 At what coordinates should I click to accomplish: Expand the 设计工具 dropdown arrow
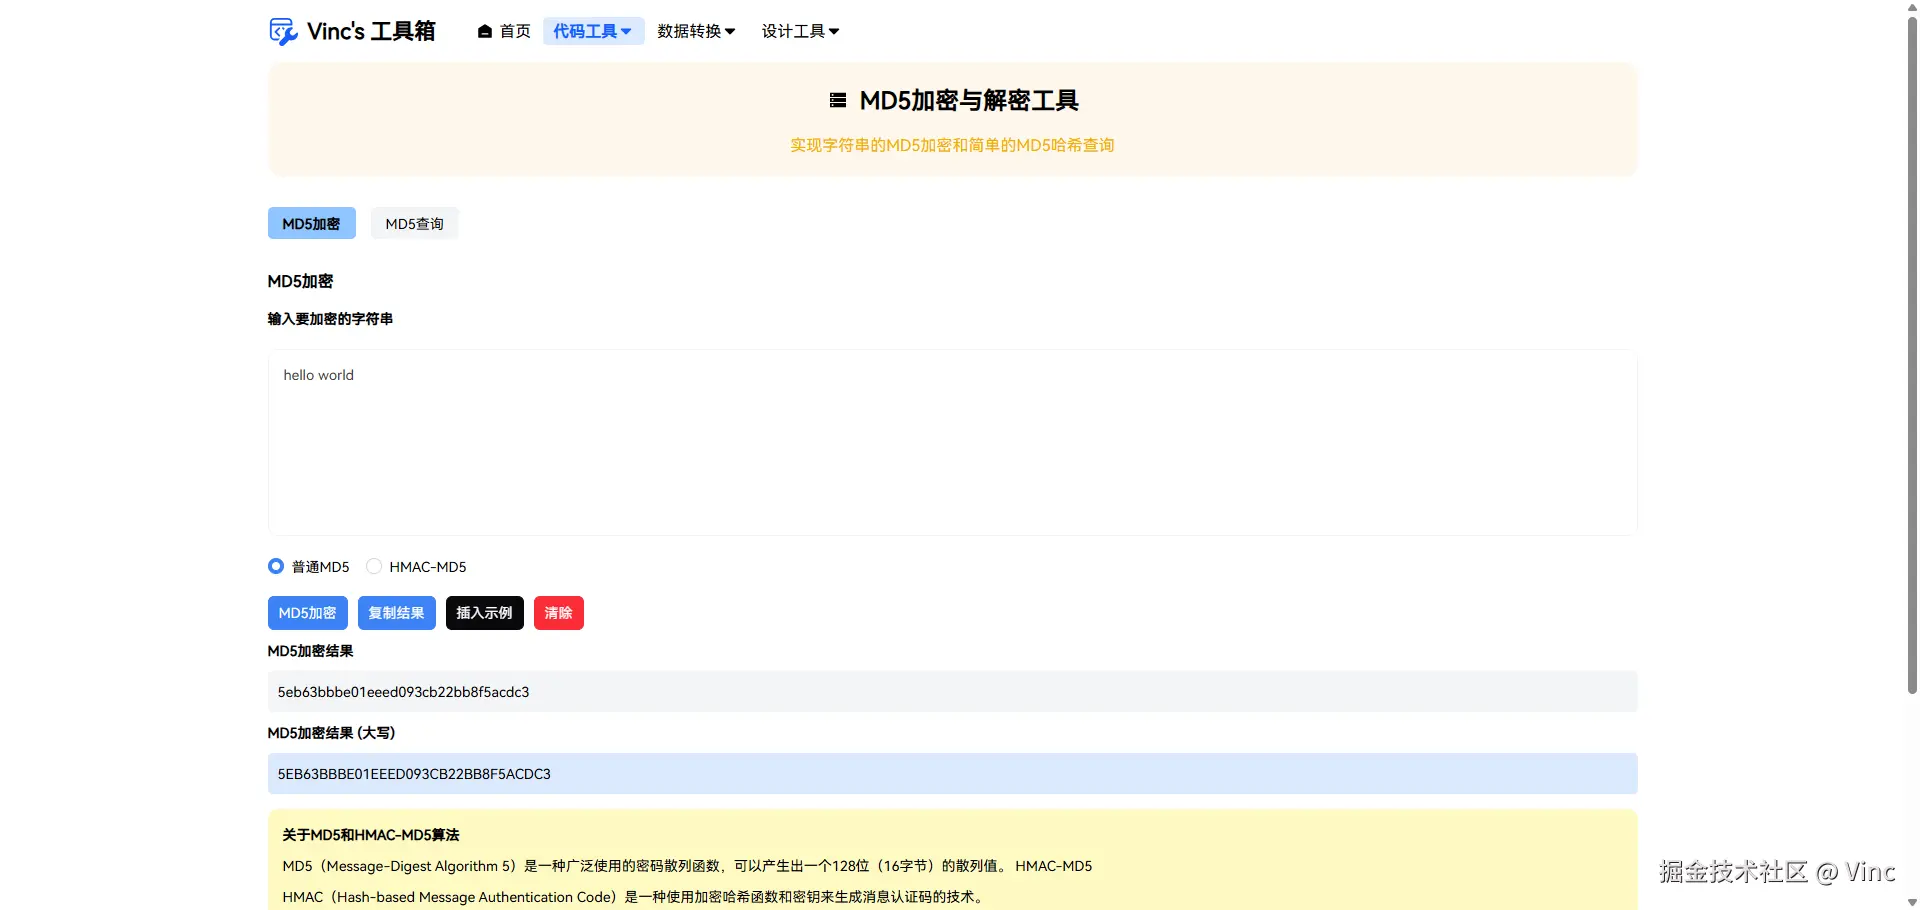pos(834,32)
